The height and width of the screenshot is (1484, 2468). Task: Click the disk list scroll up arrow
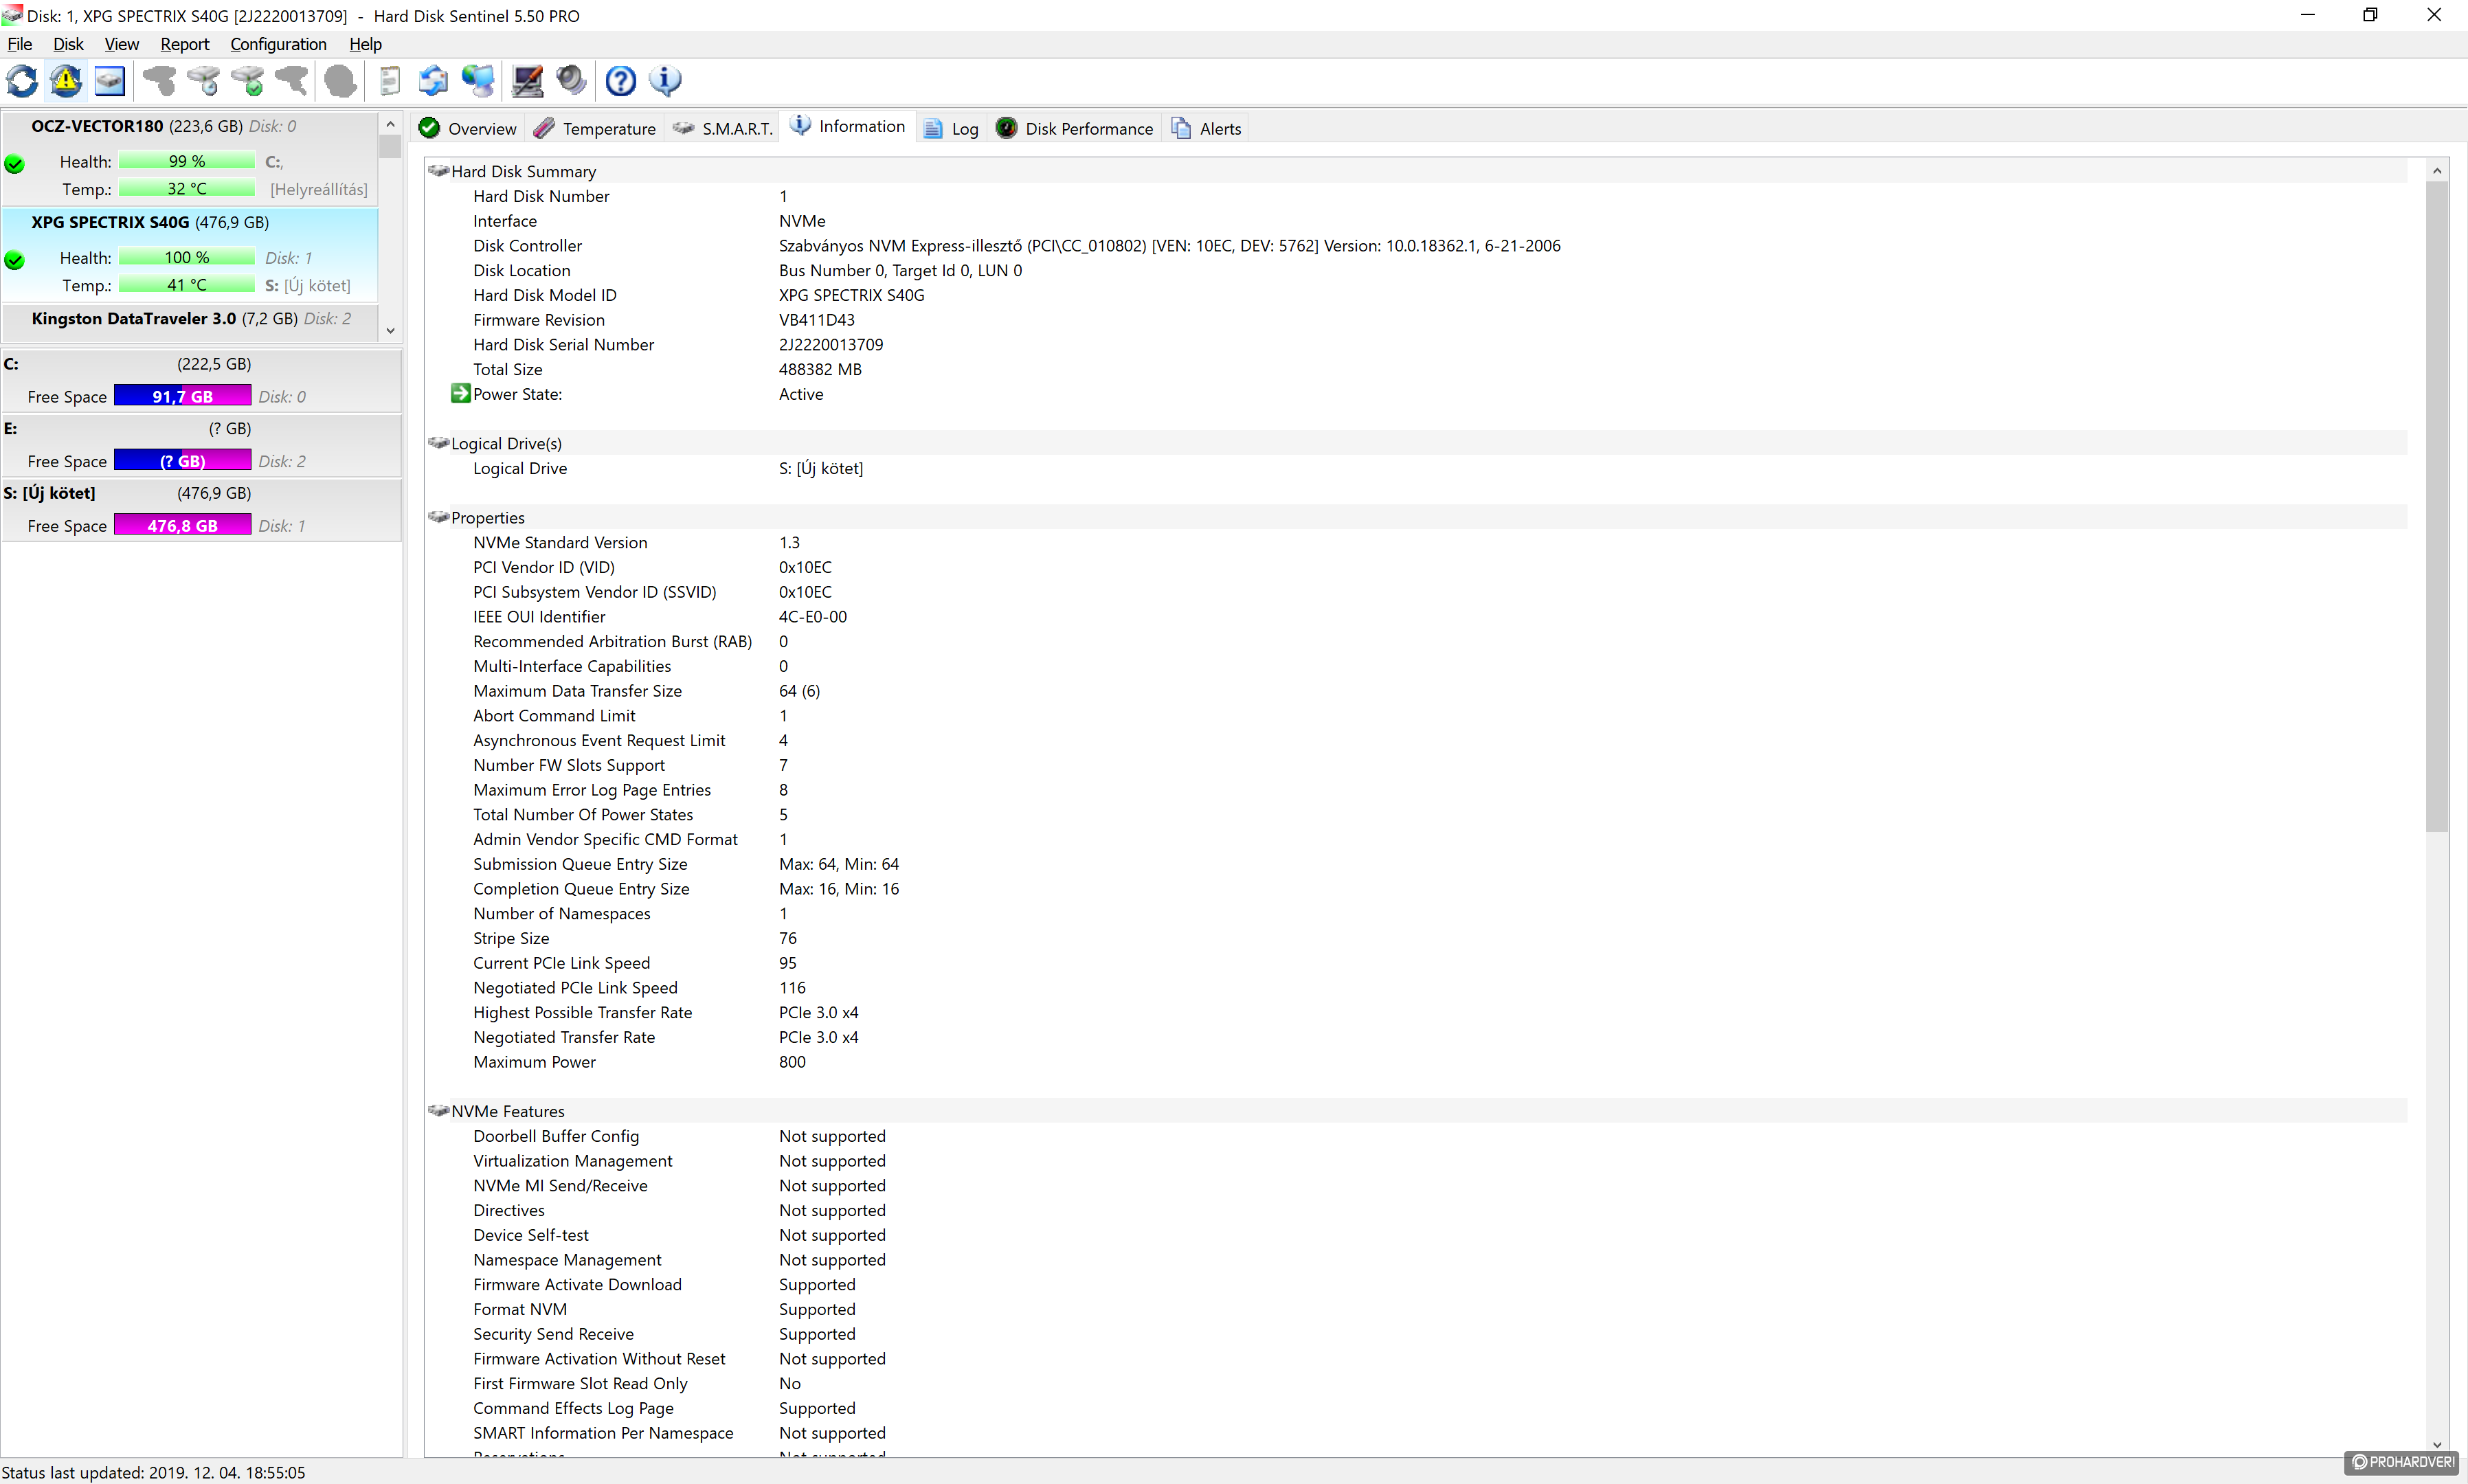coord(390,124)
